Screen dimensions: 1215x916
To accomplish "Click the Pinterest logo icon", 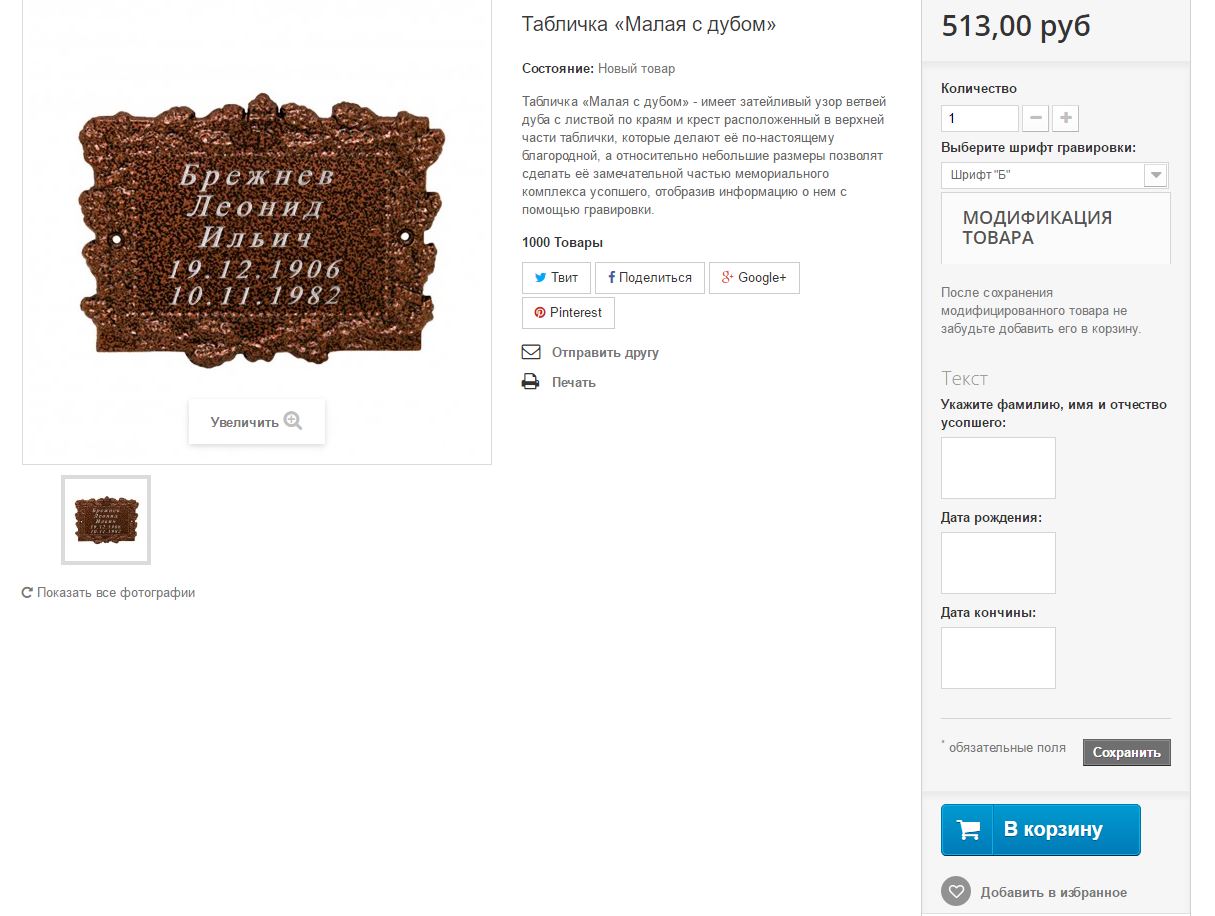I will 540,312.
